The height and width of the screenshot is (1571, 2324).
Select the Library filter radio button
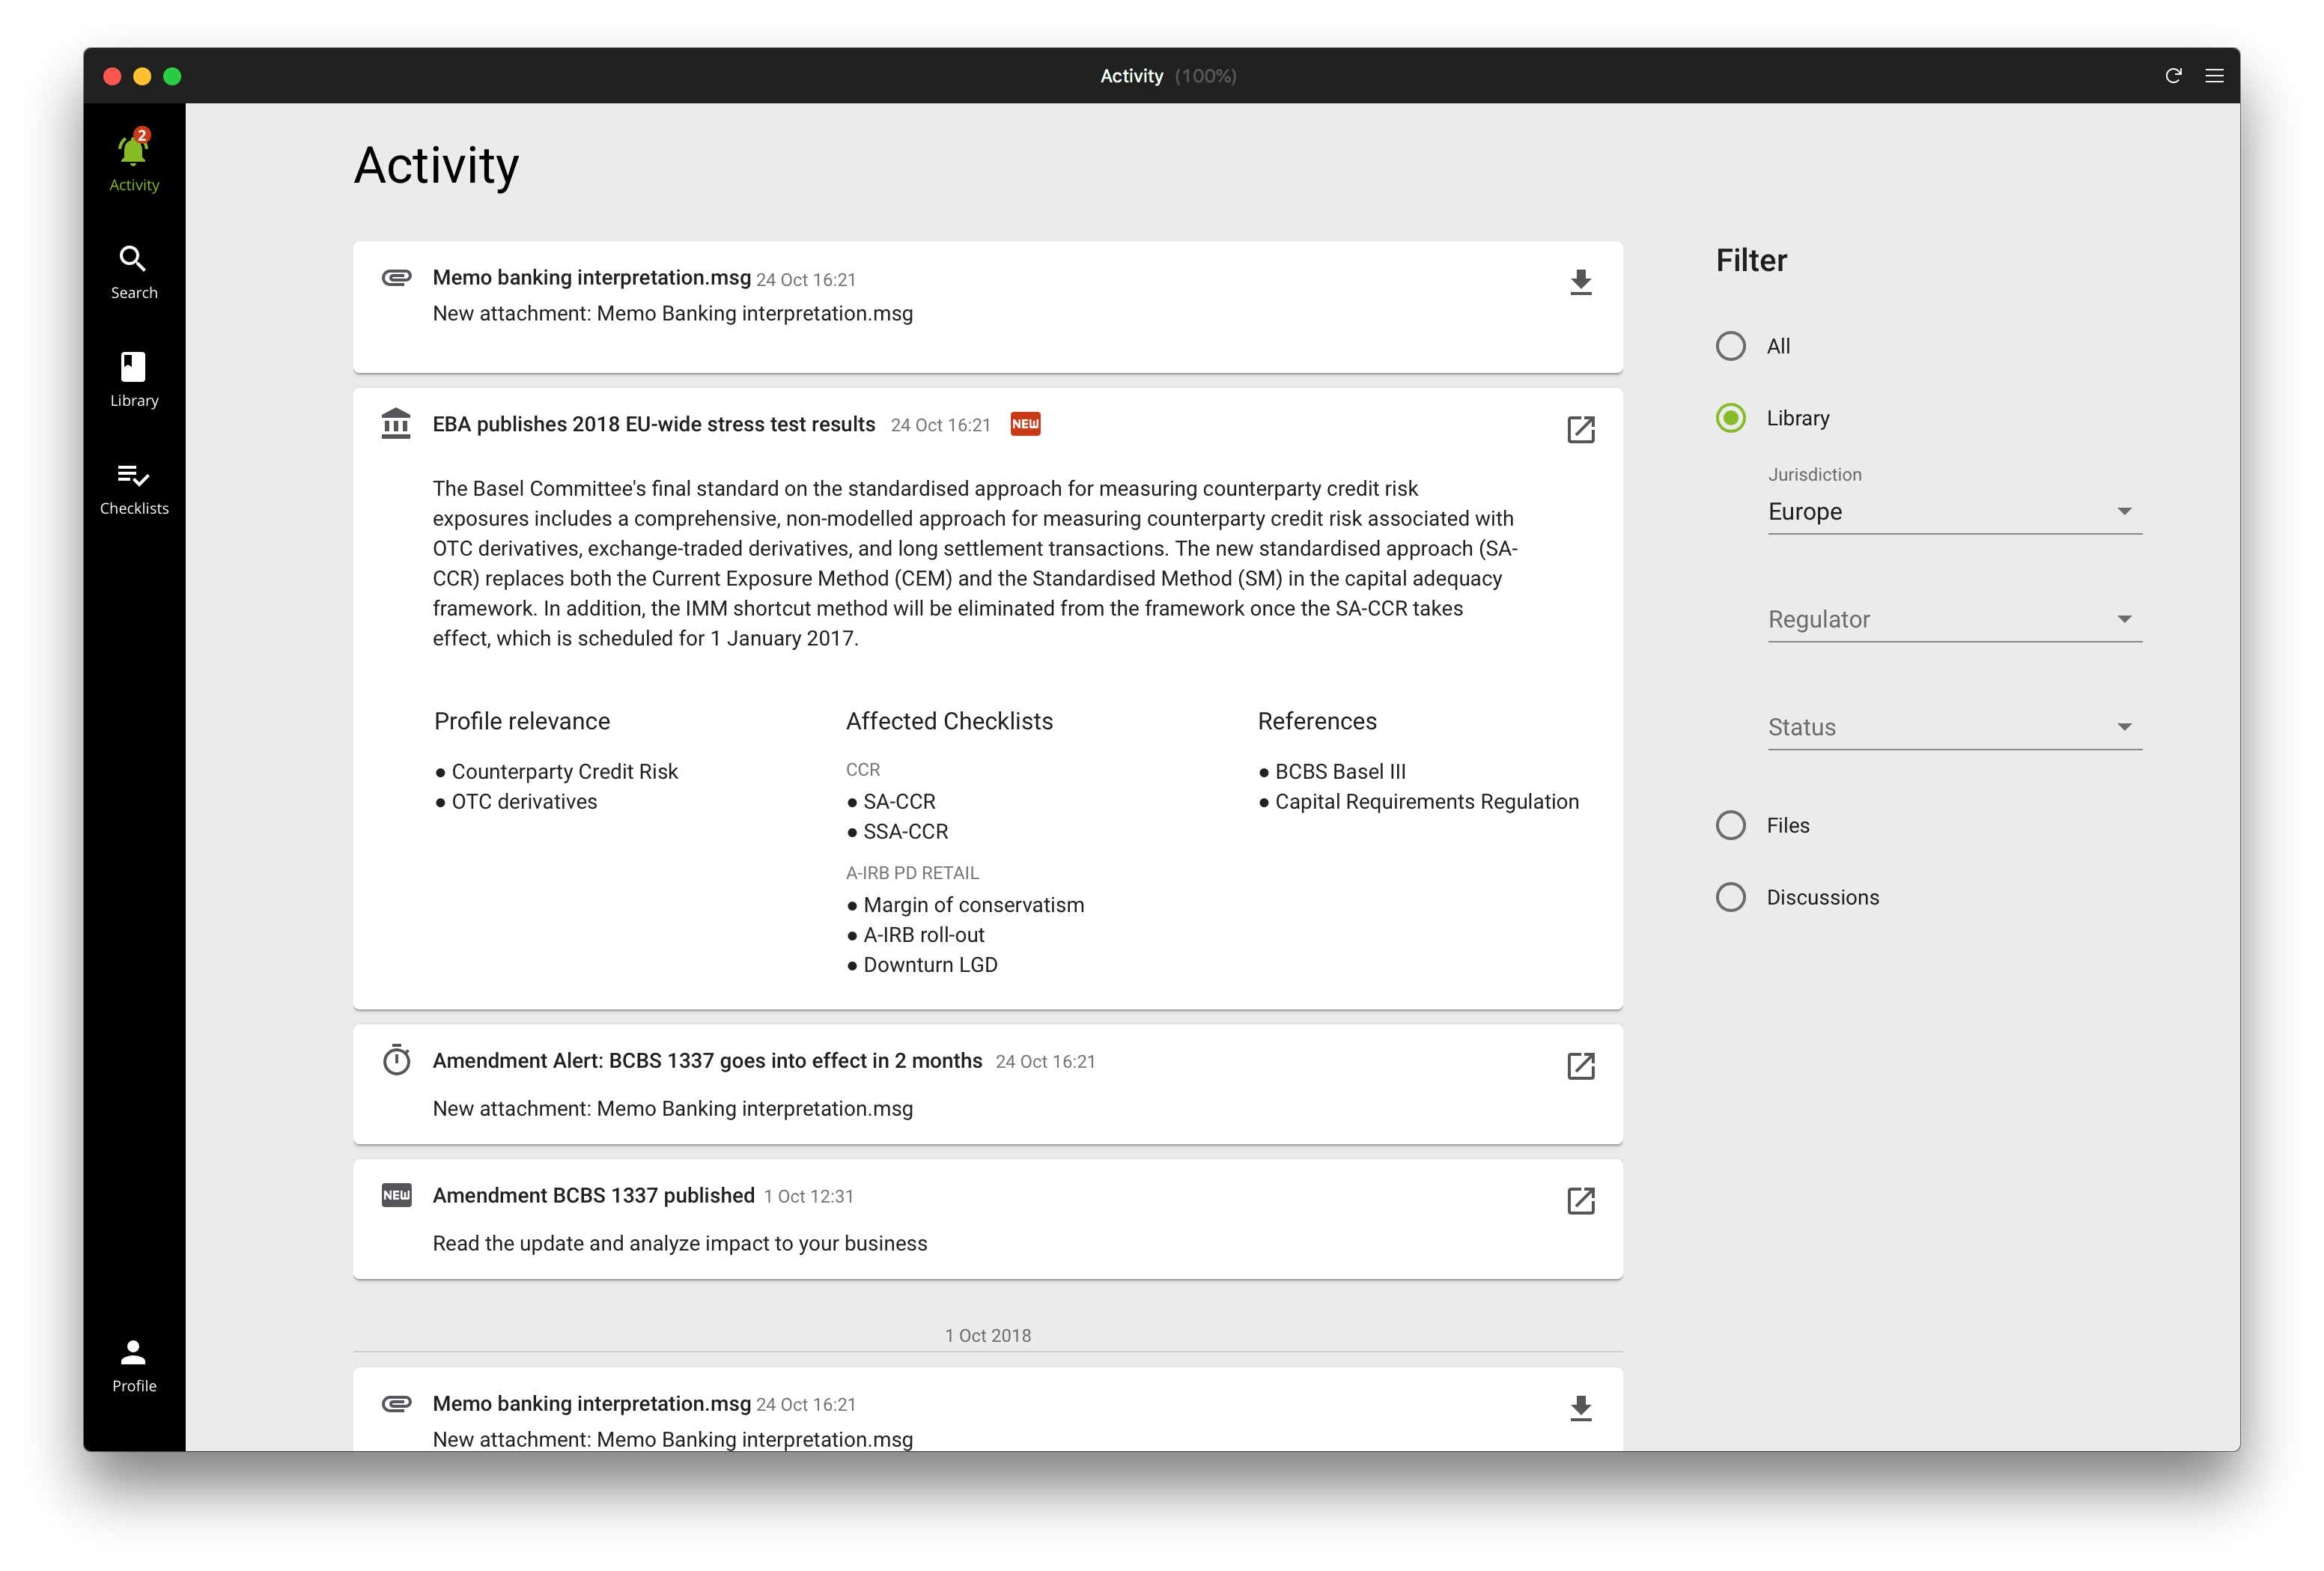pos(1730,418)
